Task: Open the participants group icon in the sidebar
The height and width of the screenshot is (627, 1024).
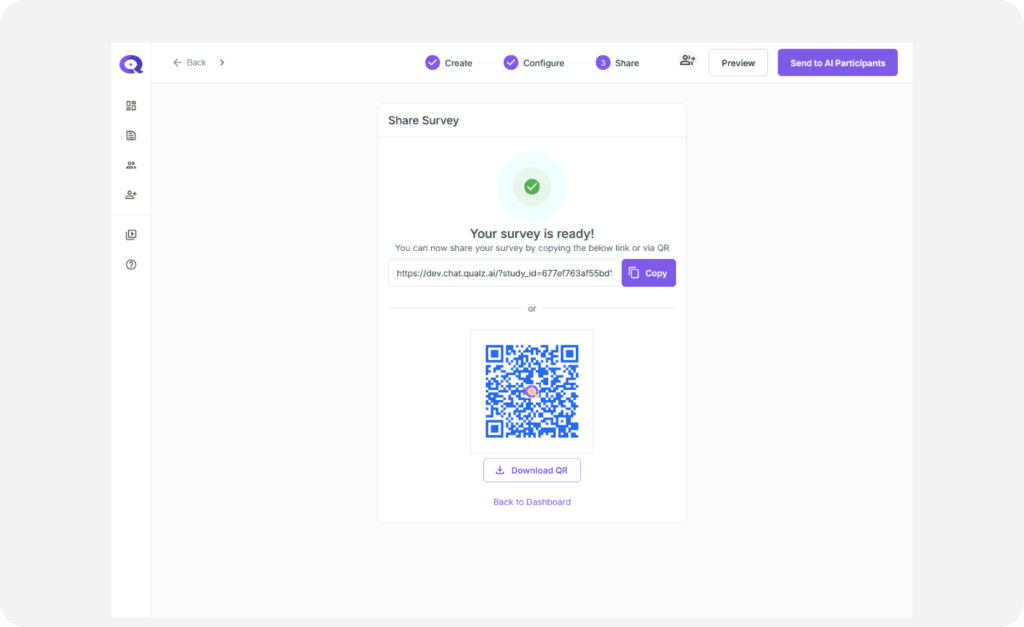Action: 131,165
